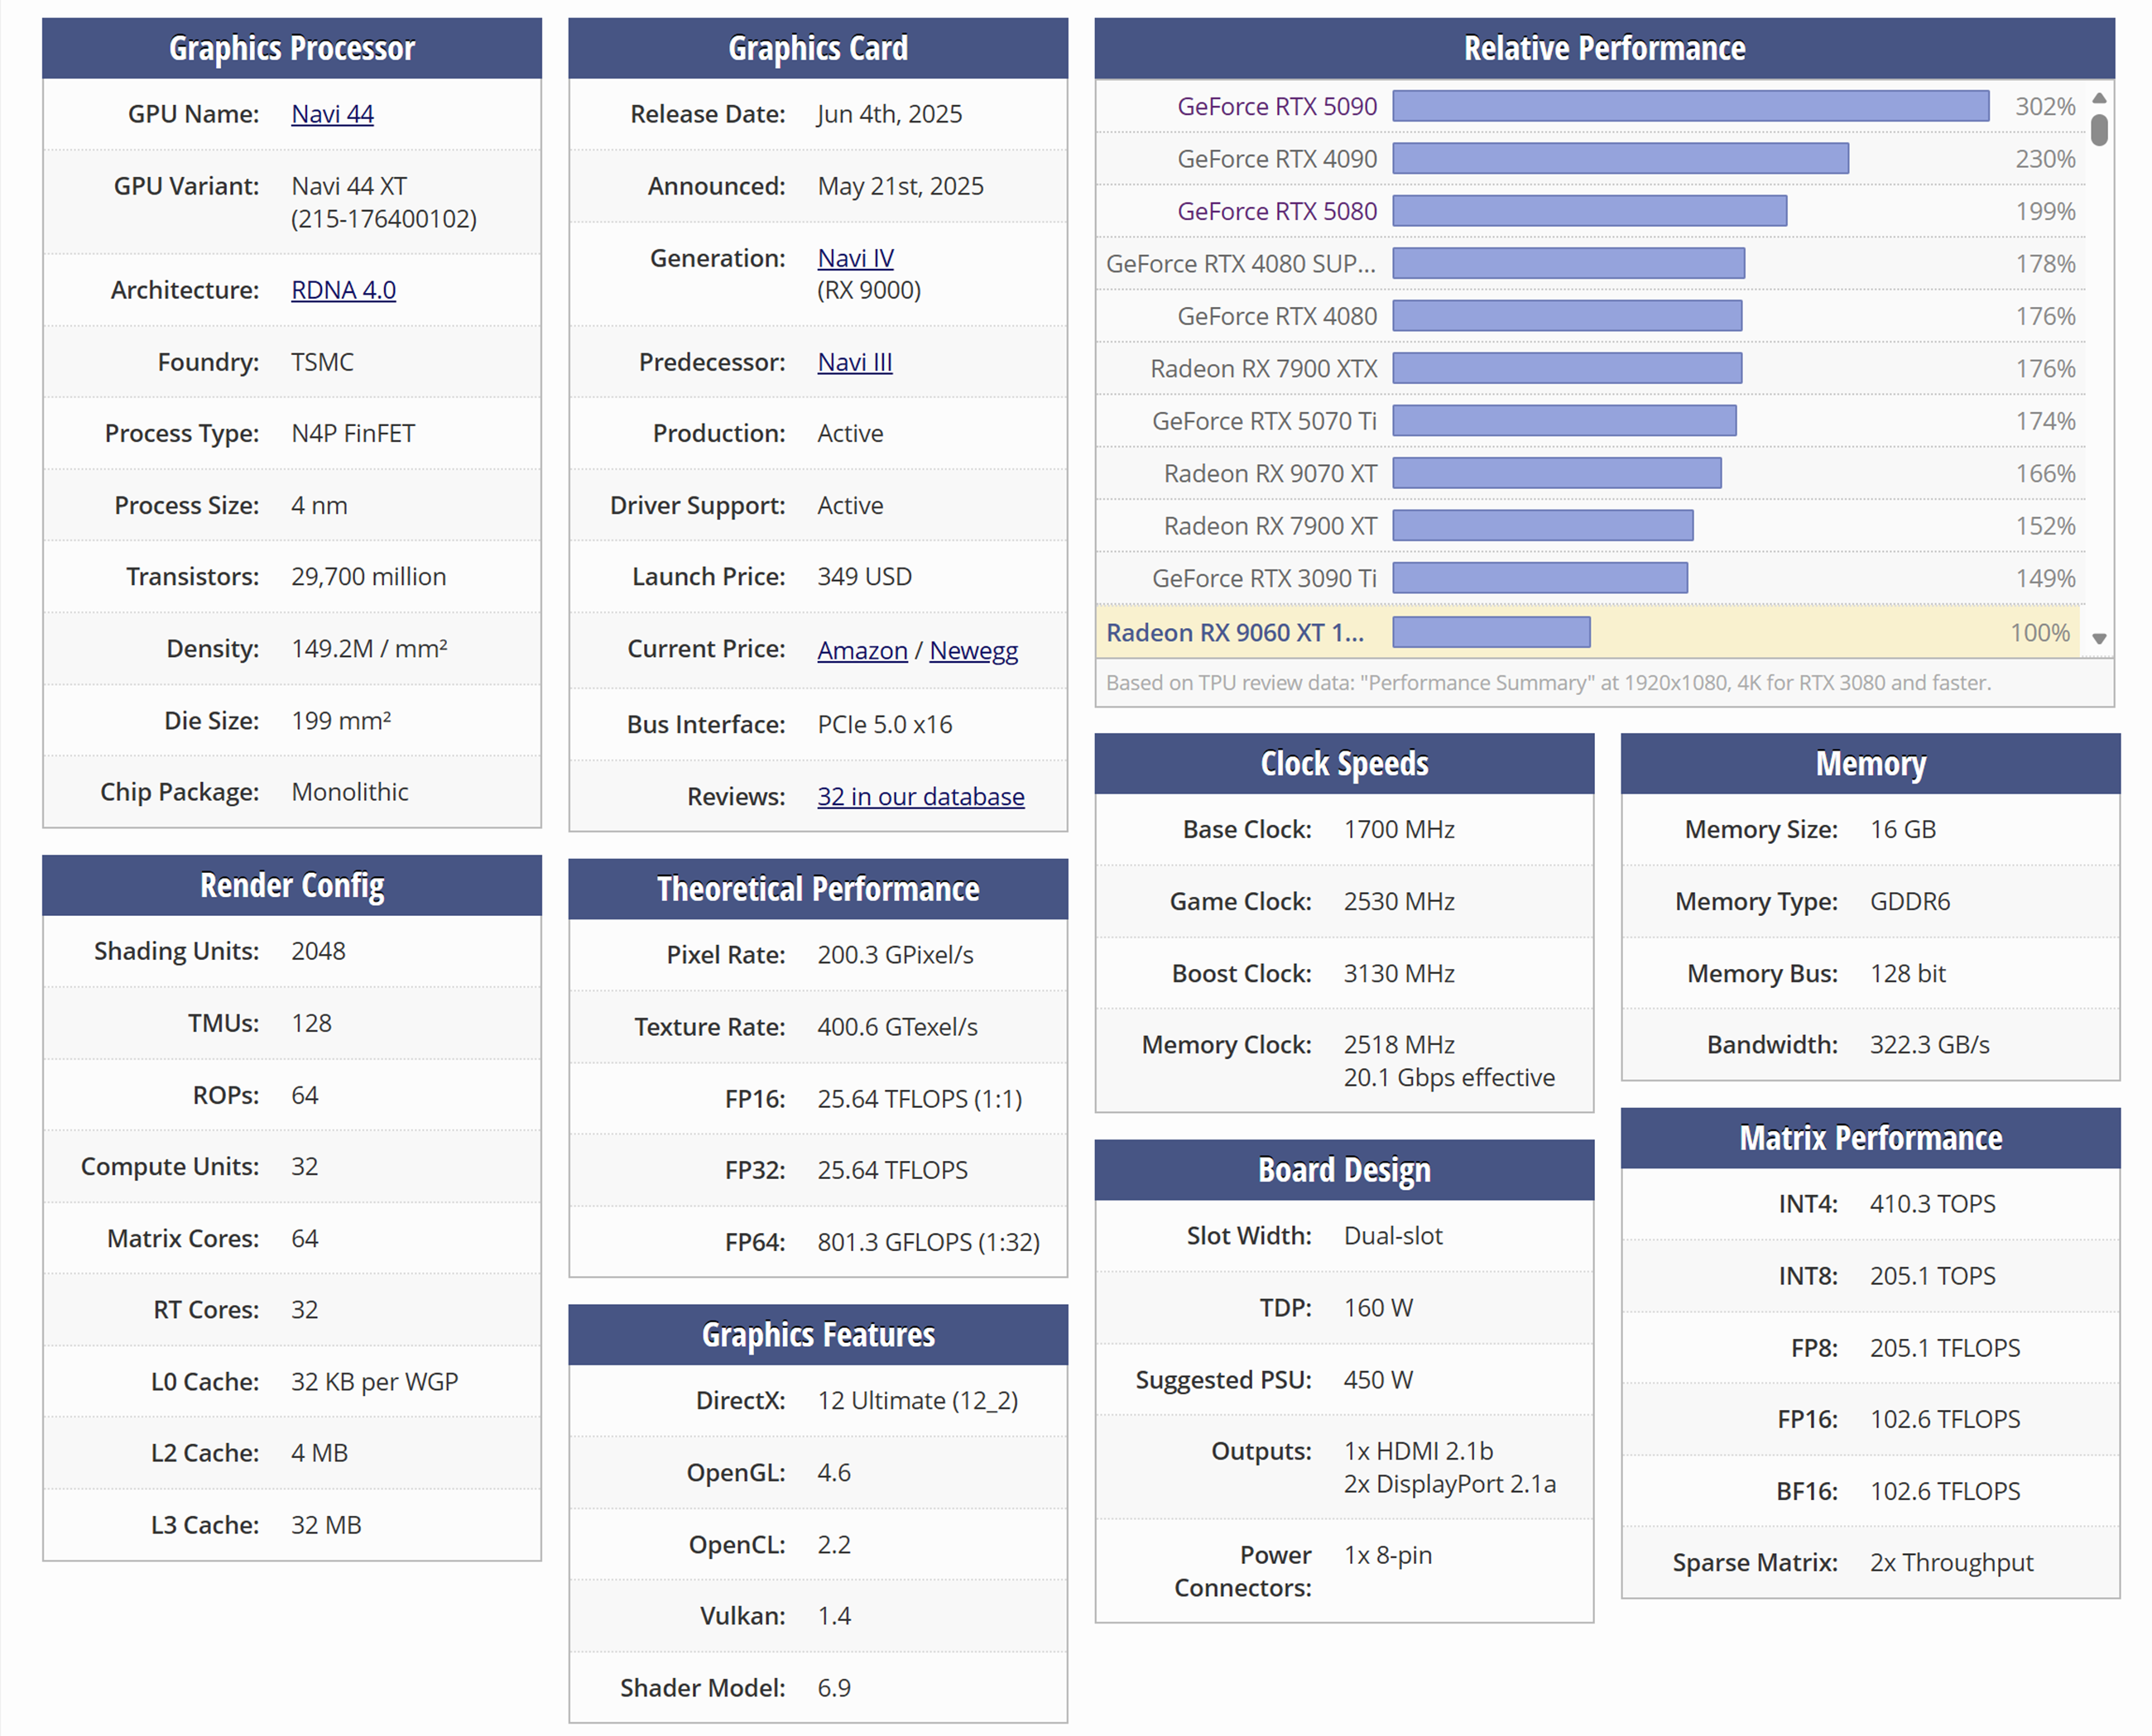Open the Navi 44 GPU name link

pos(332,114)
